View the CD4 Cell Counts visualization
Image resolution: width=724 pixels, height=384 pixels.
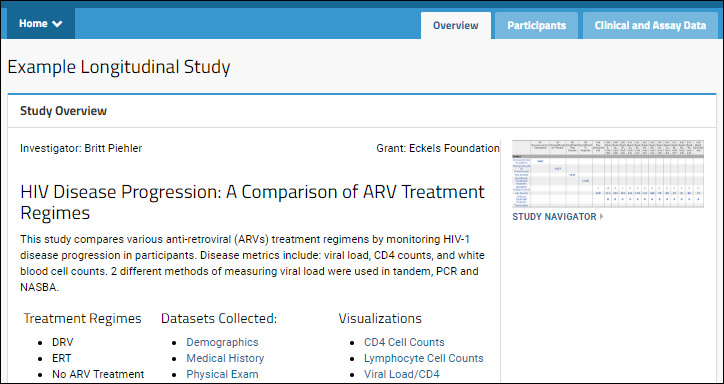[x=404, y=342]
